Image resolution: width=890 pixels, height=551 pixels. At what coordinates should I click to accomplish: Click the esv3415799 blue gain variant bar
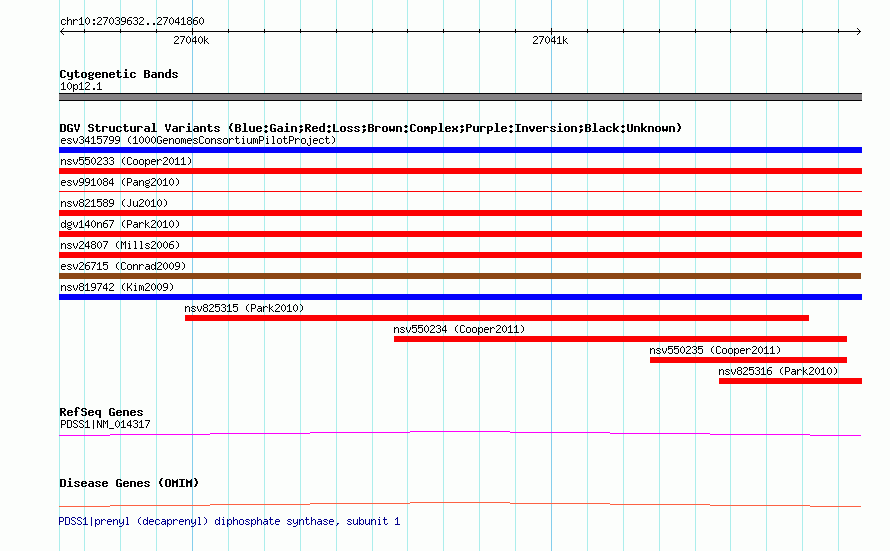[x=460, y=150]
